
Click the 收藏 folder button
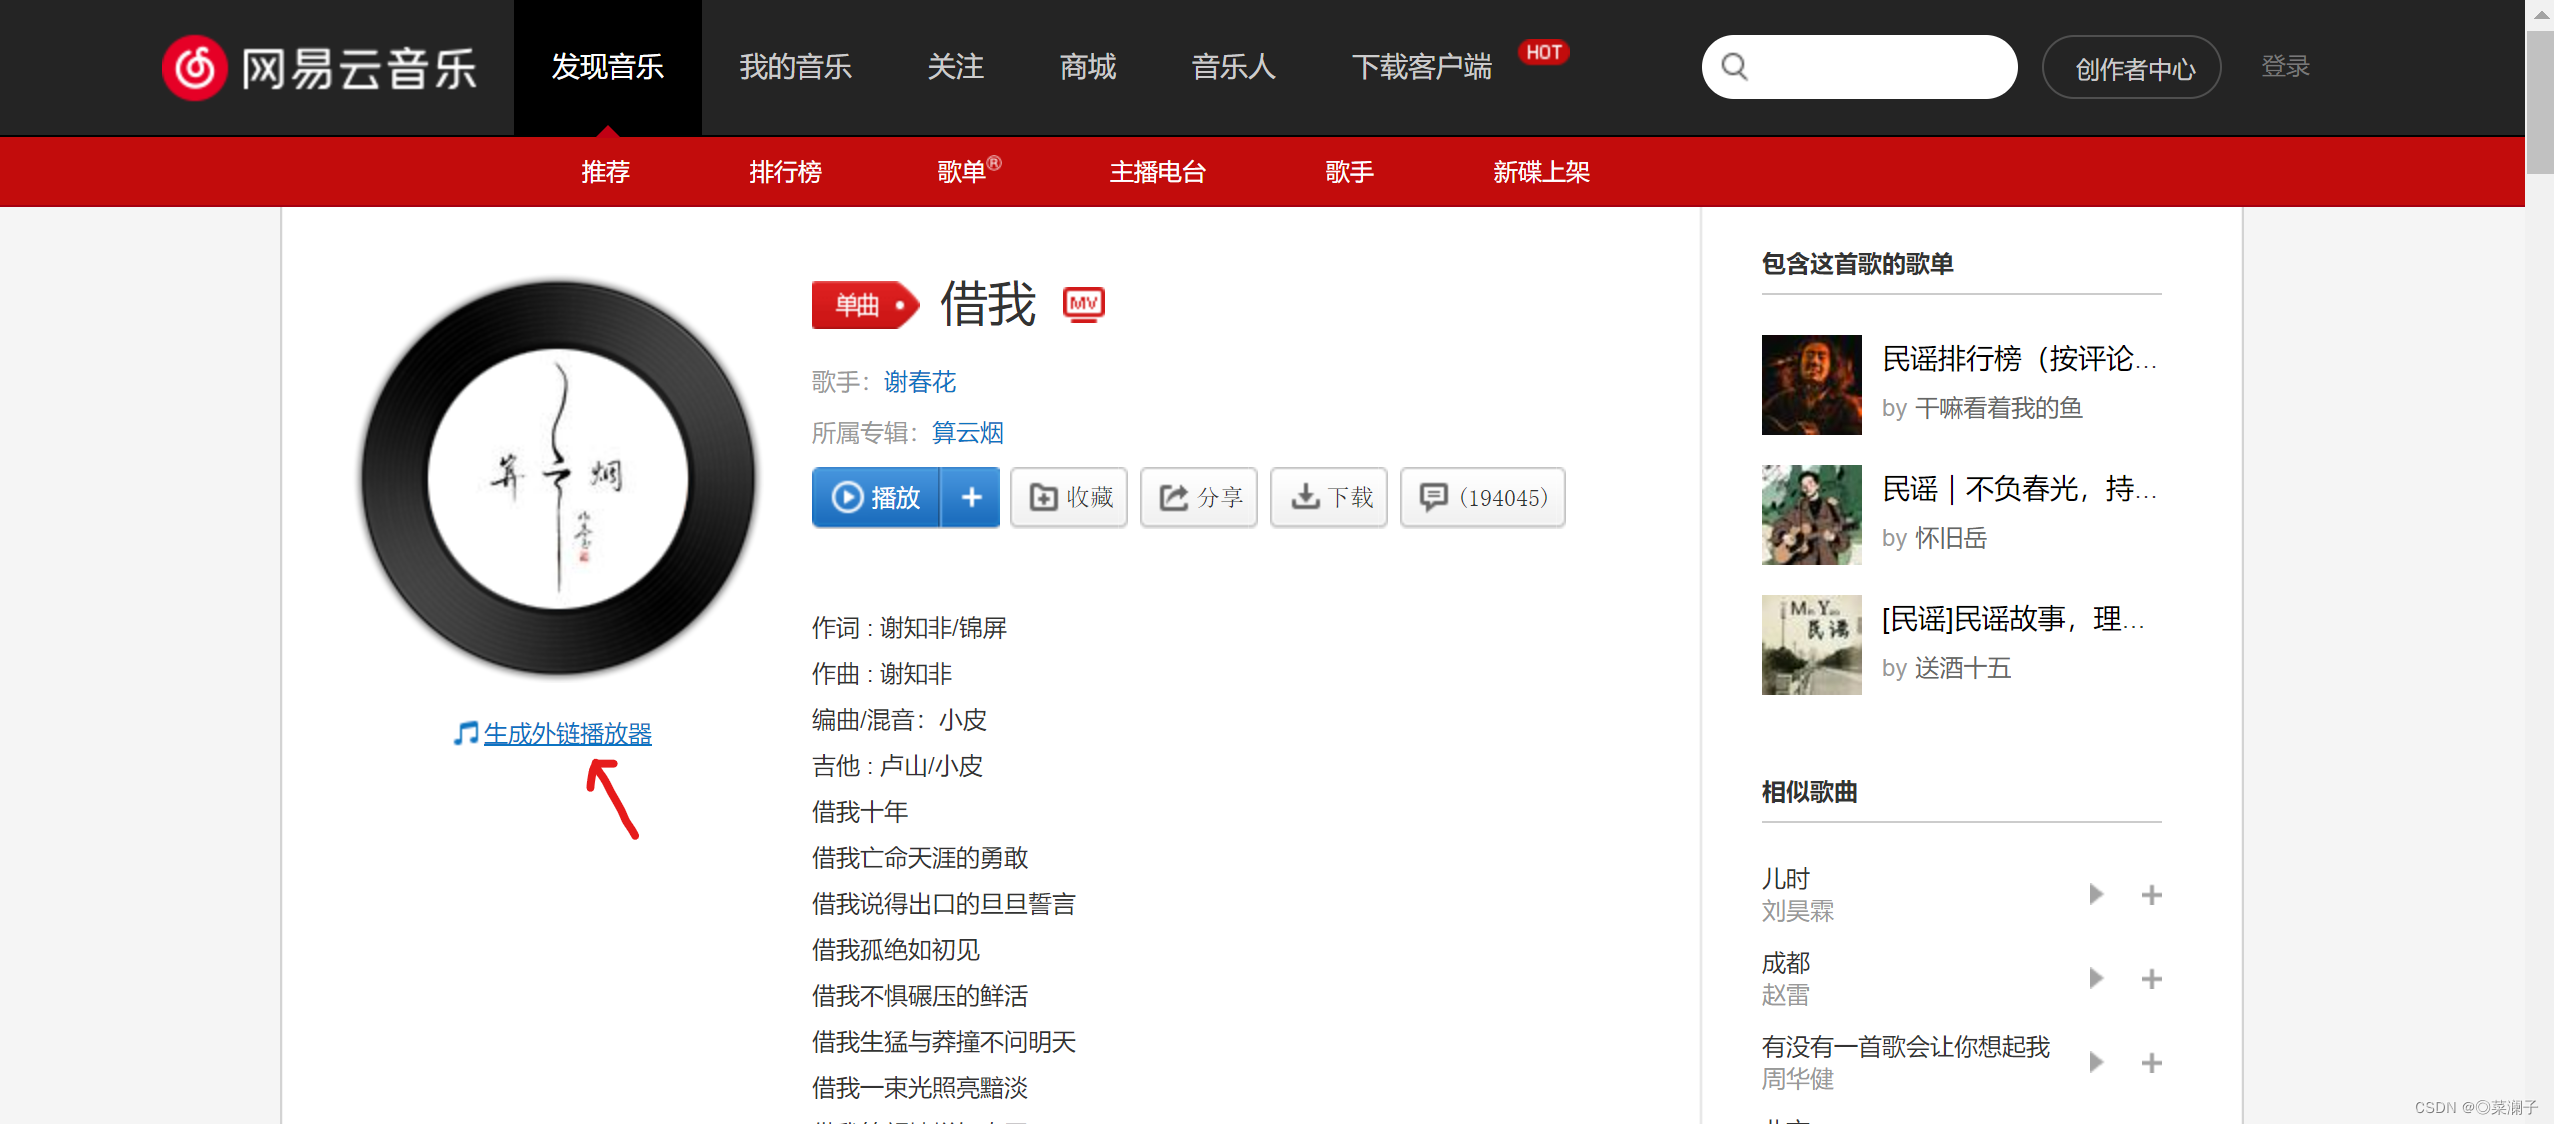(1069, 497)
